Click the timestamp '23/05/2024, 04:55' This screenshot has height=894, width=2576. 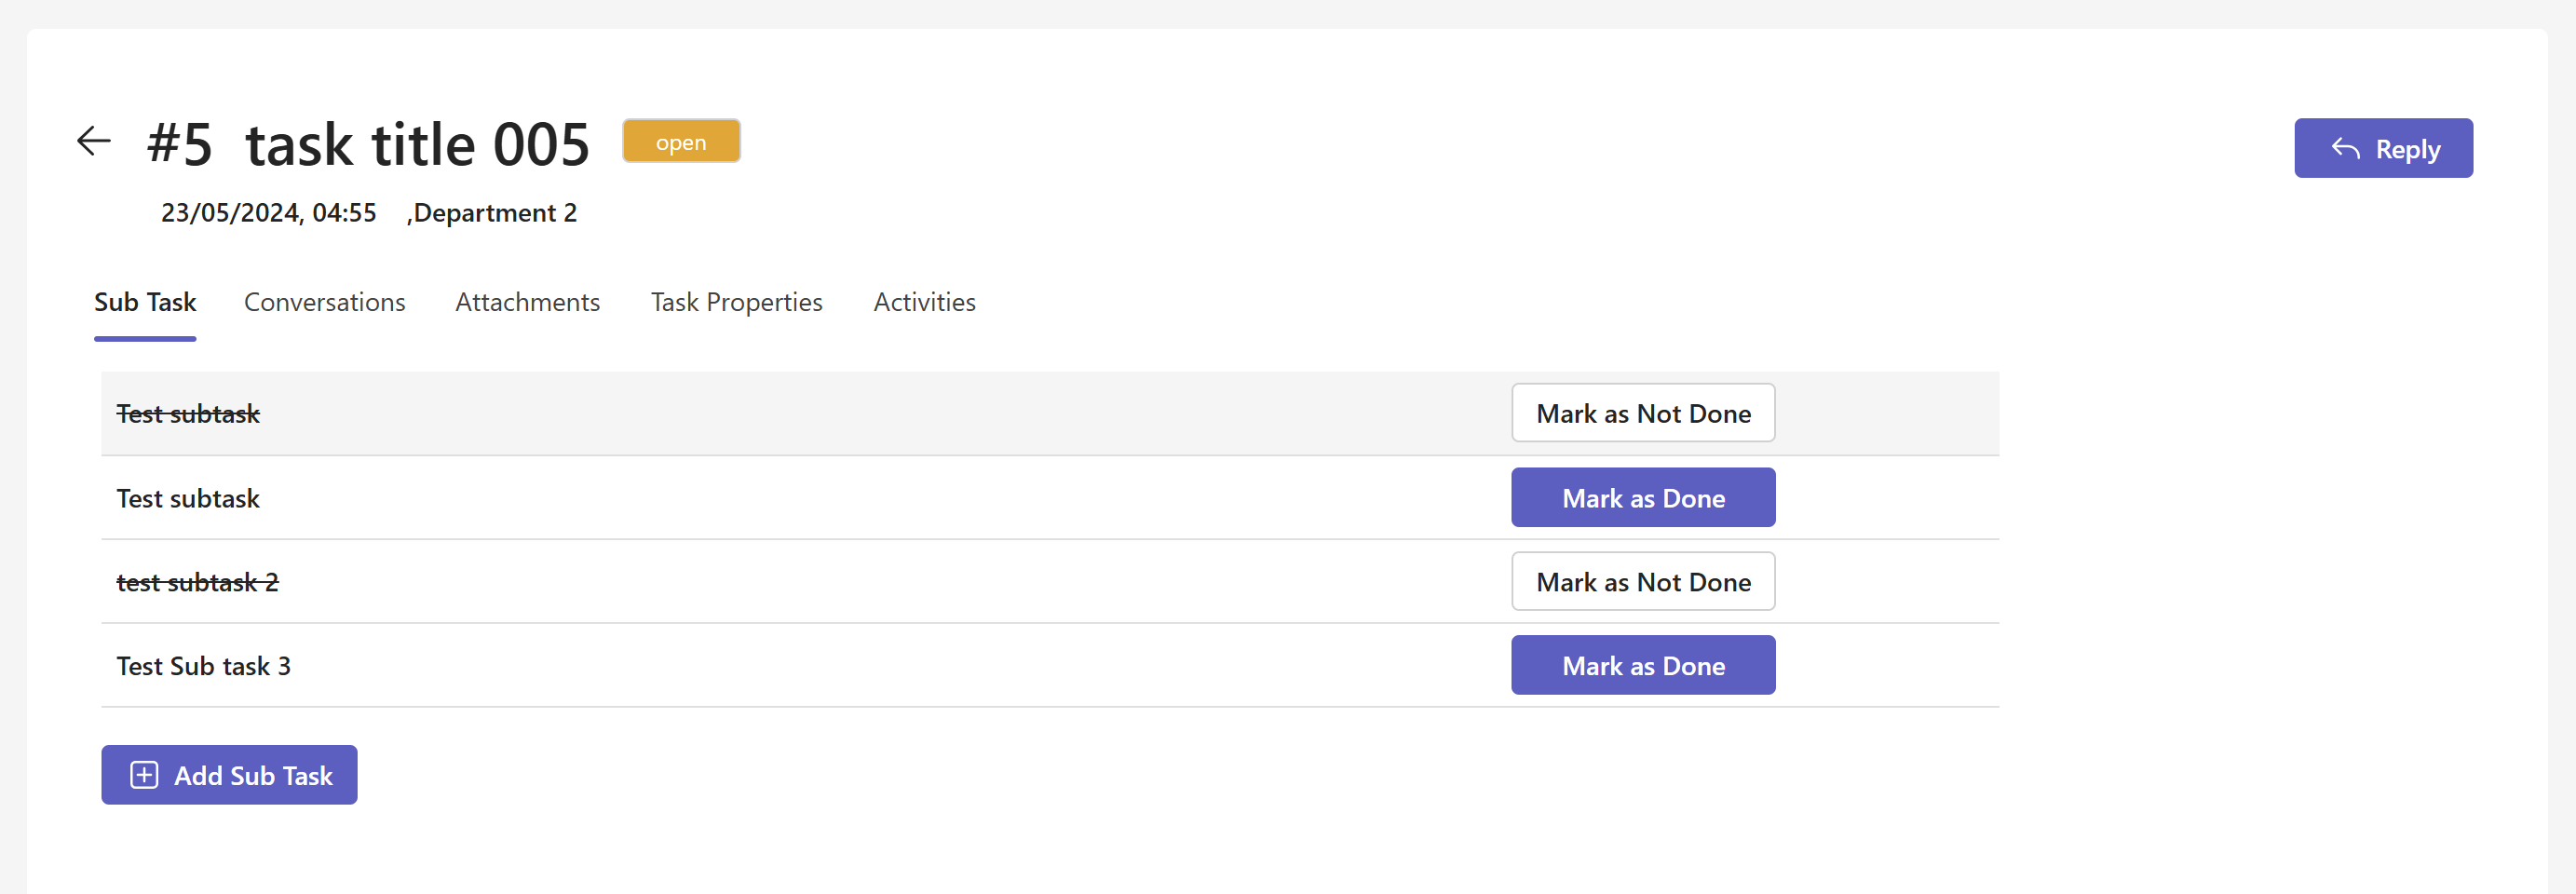[x=268, y=212]
